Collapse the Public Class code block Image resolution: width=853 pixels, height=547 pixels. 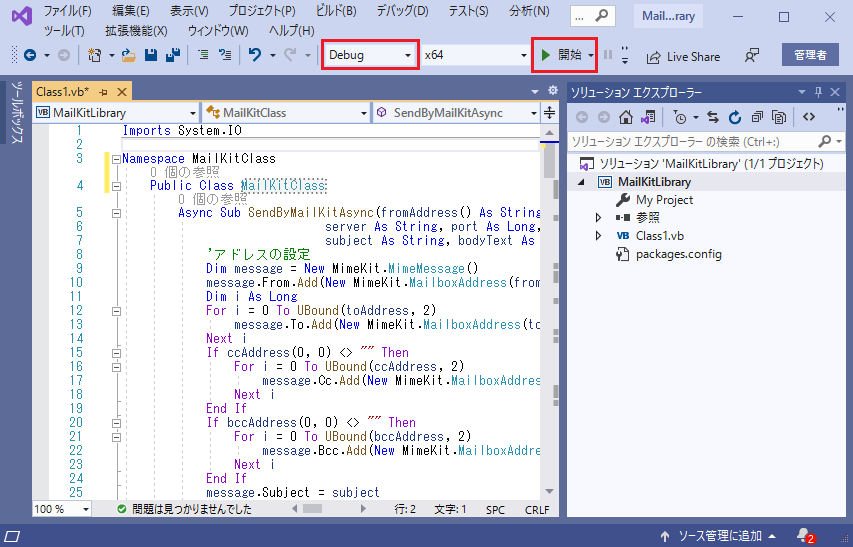116,186
